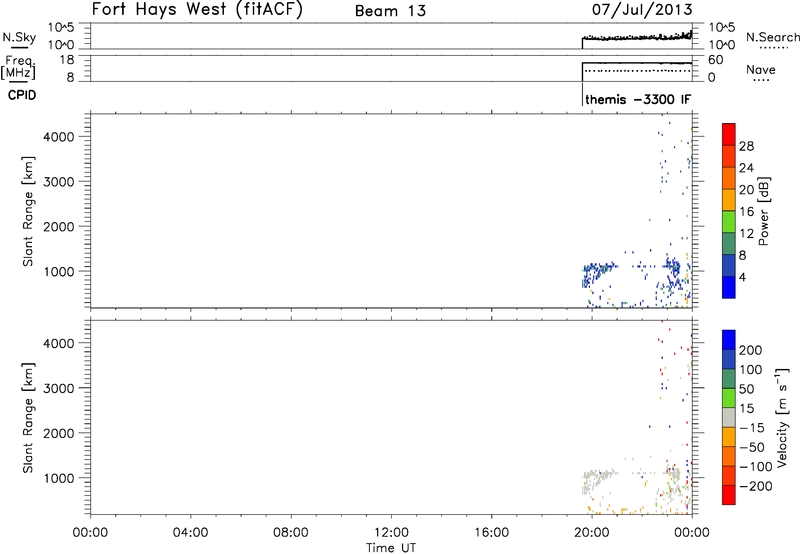This screenshot has height=554, width=800.
Task: Click the '04:00' time axis tick label
Action: point(190,533)
